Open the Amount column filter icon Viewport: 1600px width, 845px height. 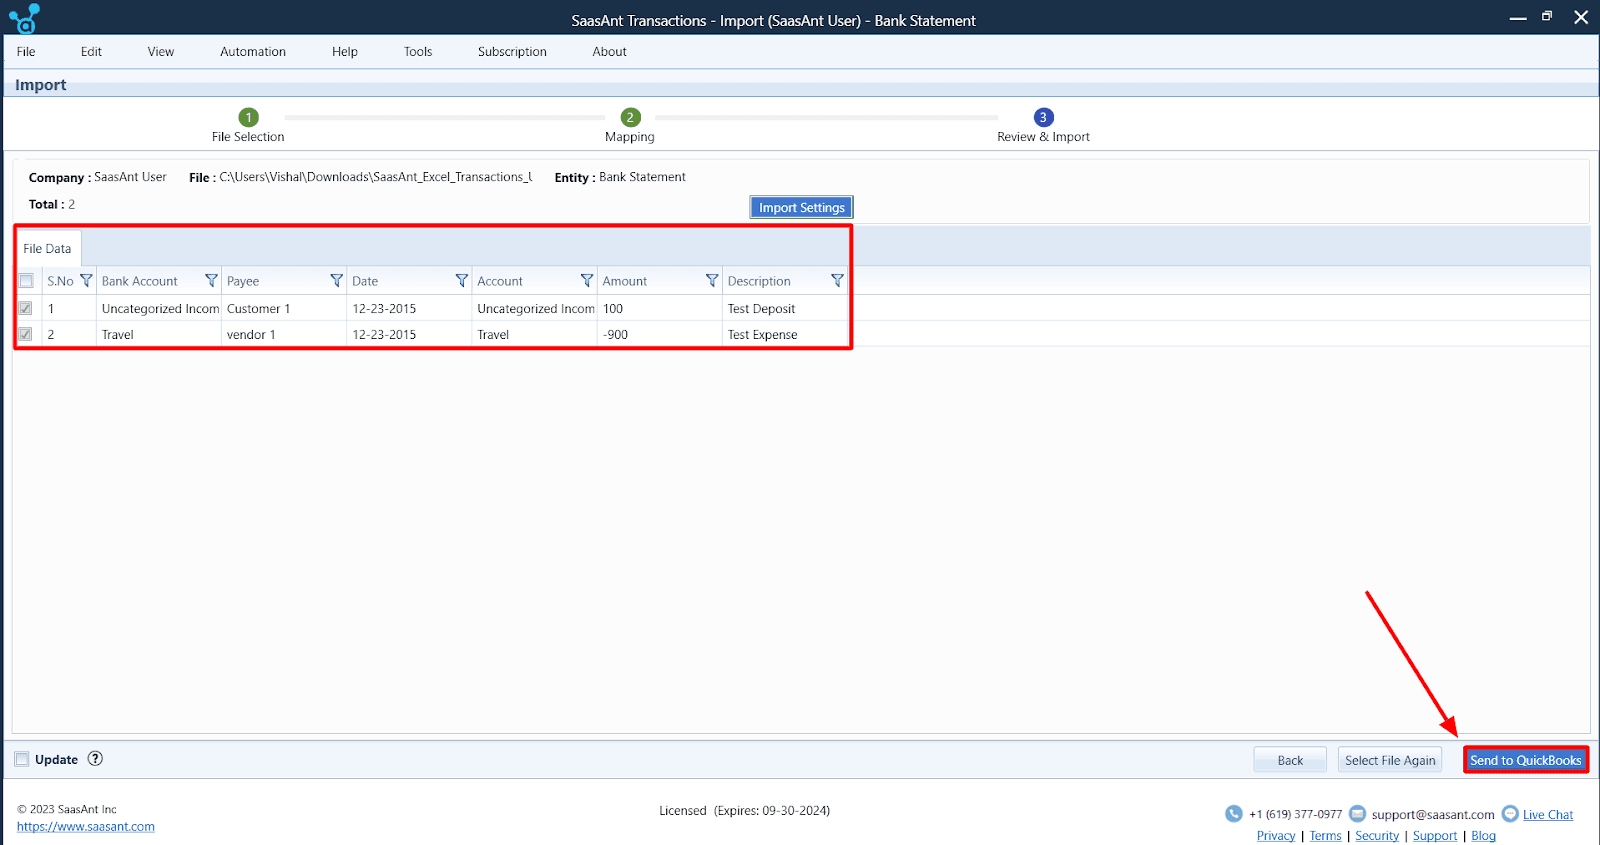pos(712,281)
